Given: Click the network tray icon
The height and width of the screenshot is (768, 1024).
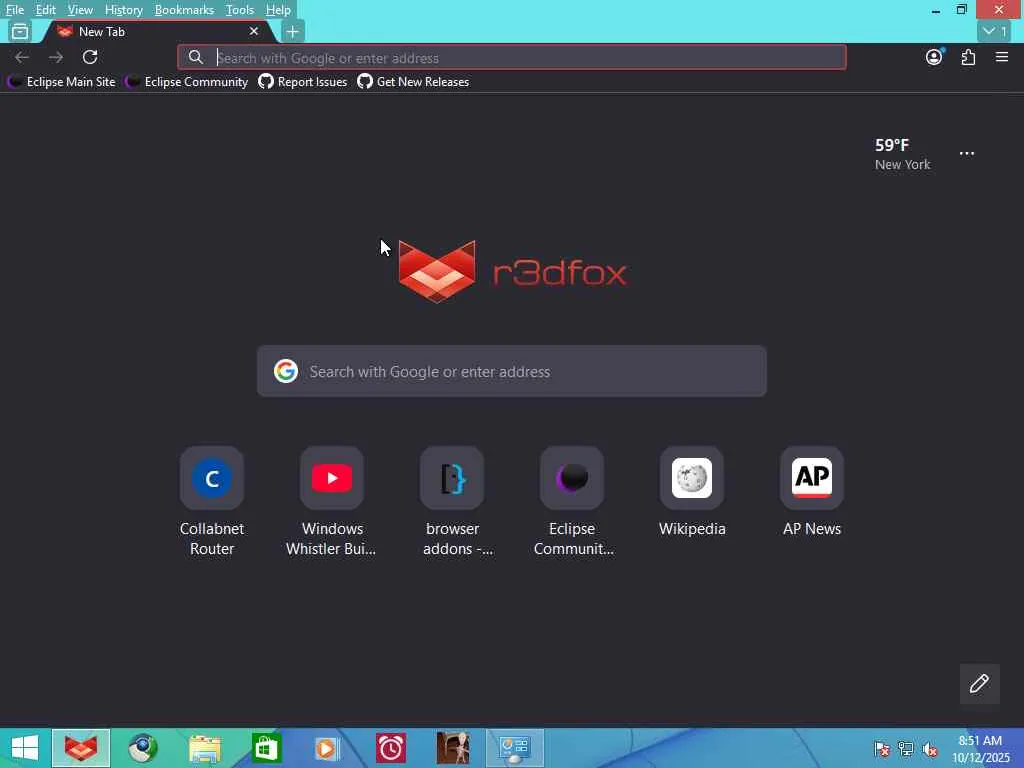Looking at the screenshot, I should [905, 749].
